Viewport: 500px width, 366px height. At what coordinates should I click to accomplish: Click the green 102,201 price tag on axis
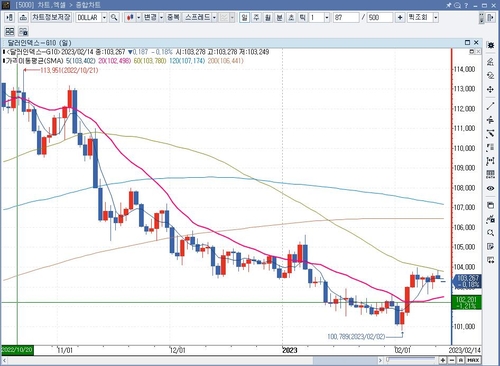click(467, 302)
